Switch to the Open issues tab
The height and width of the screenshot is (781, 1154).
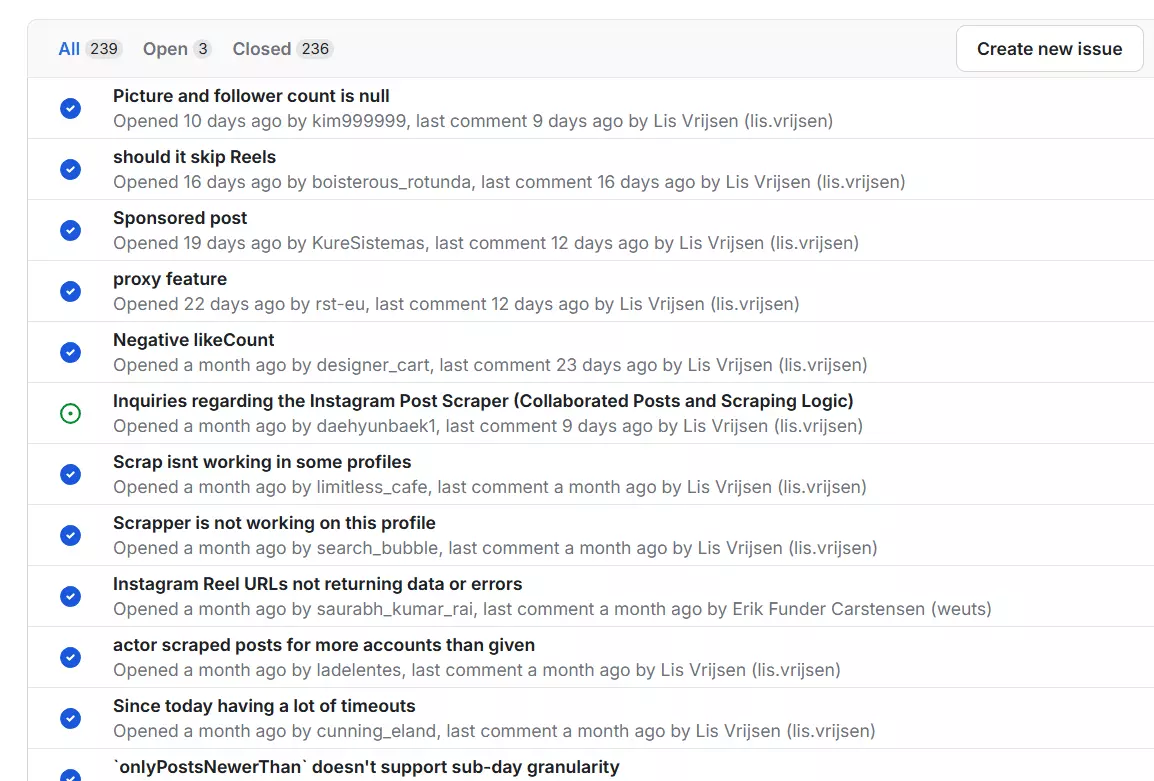pyautogui.click(x=176, y=49)
